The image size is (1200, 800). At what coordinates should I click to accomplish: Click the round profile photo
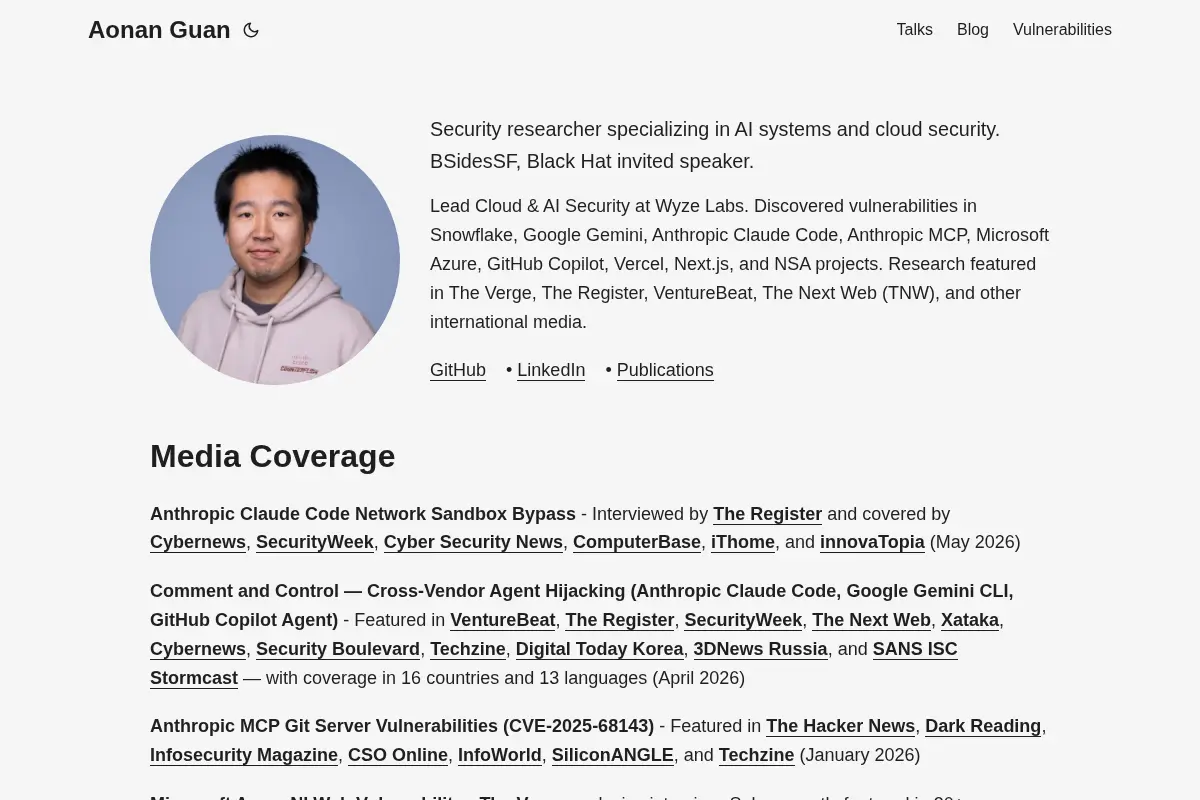275,260
